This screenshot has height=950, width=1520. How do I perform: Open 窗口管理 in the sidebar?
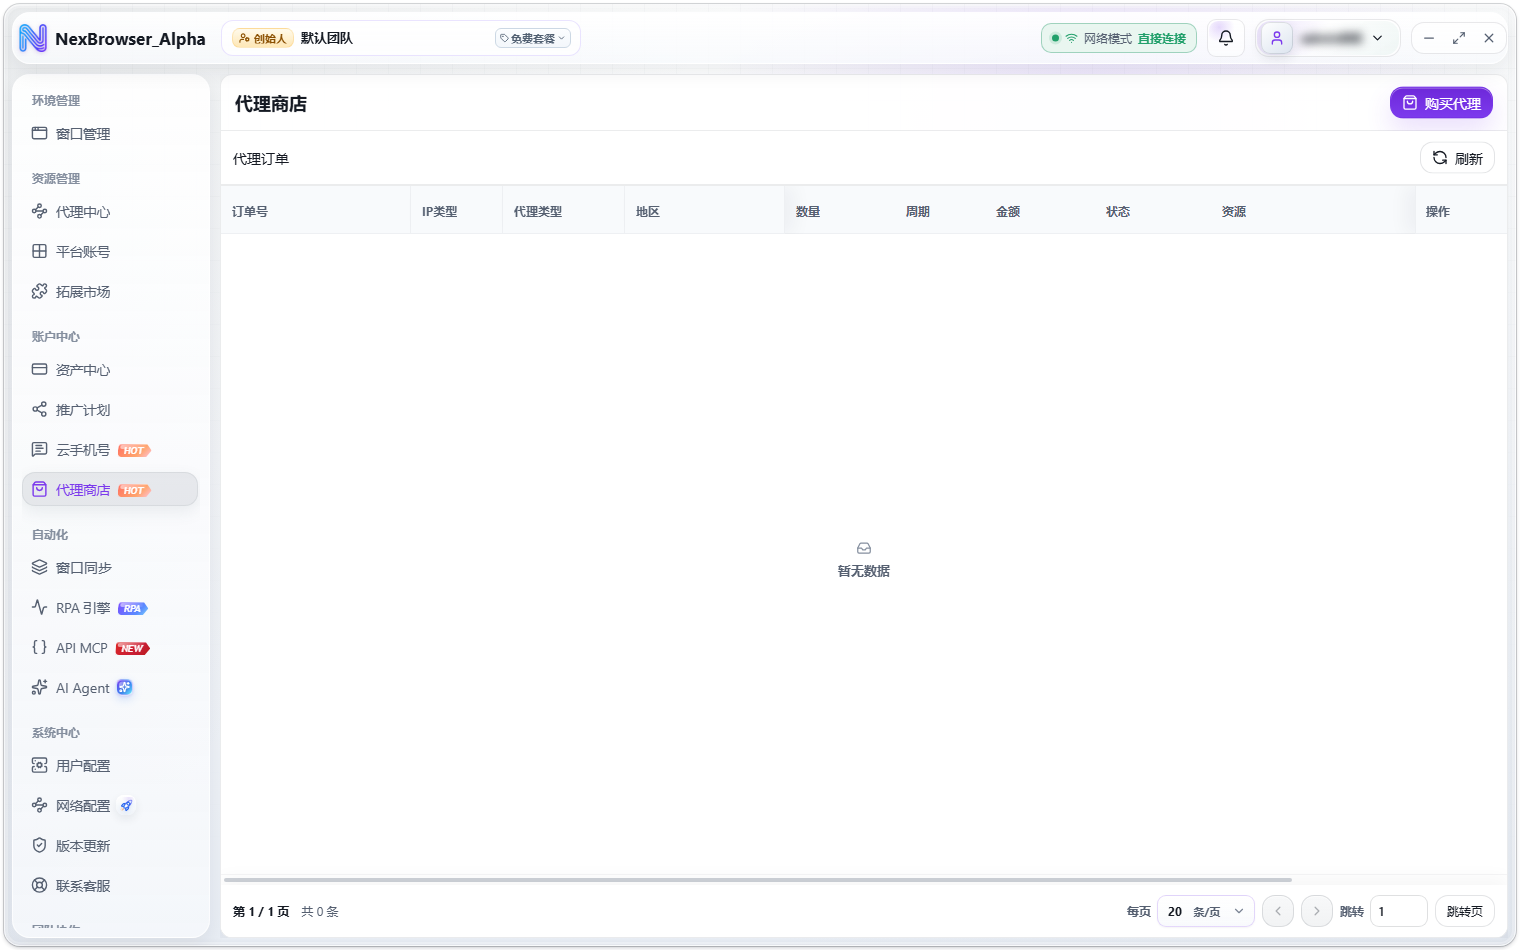coord(110,134)
